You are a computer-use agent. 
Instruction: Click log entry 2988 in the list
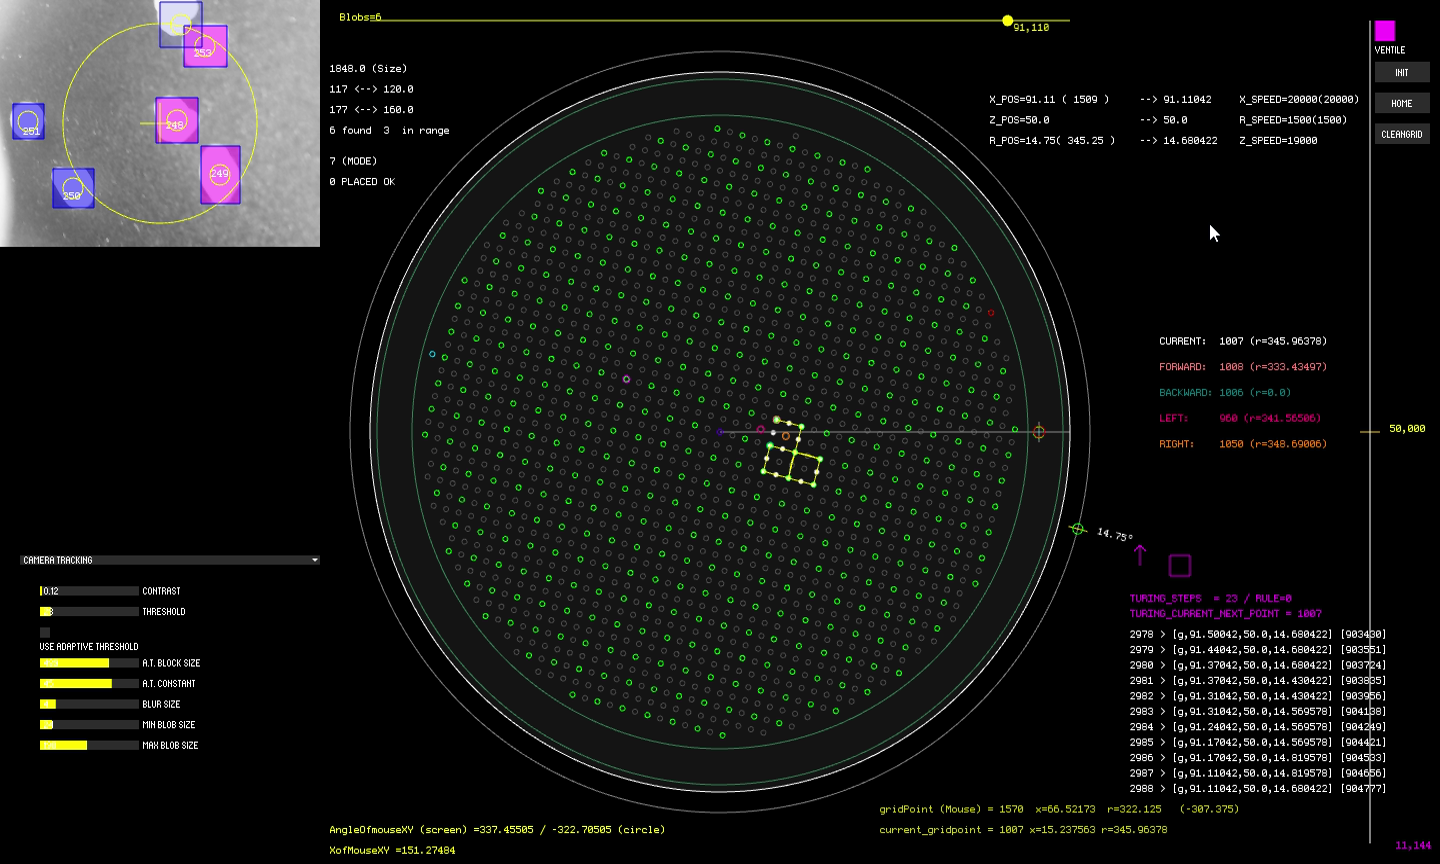[x=1260, y=788]
